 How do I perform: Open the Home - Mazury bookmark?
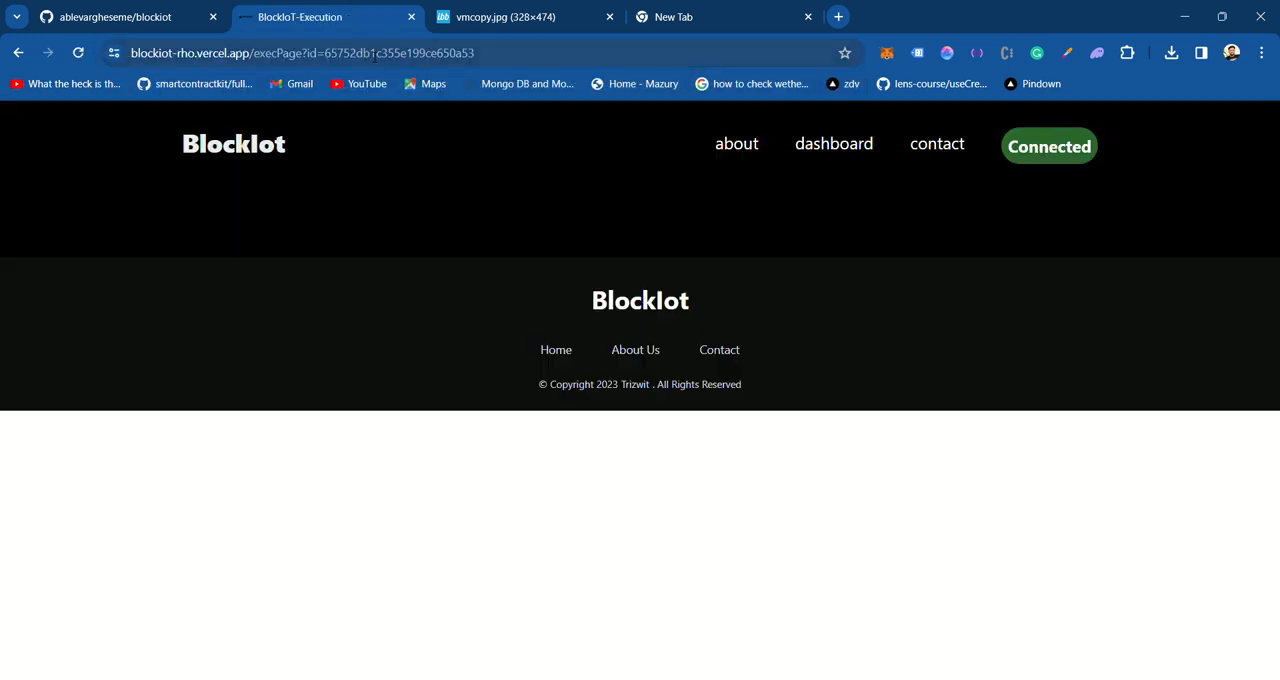tap(635, 84)
